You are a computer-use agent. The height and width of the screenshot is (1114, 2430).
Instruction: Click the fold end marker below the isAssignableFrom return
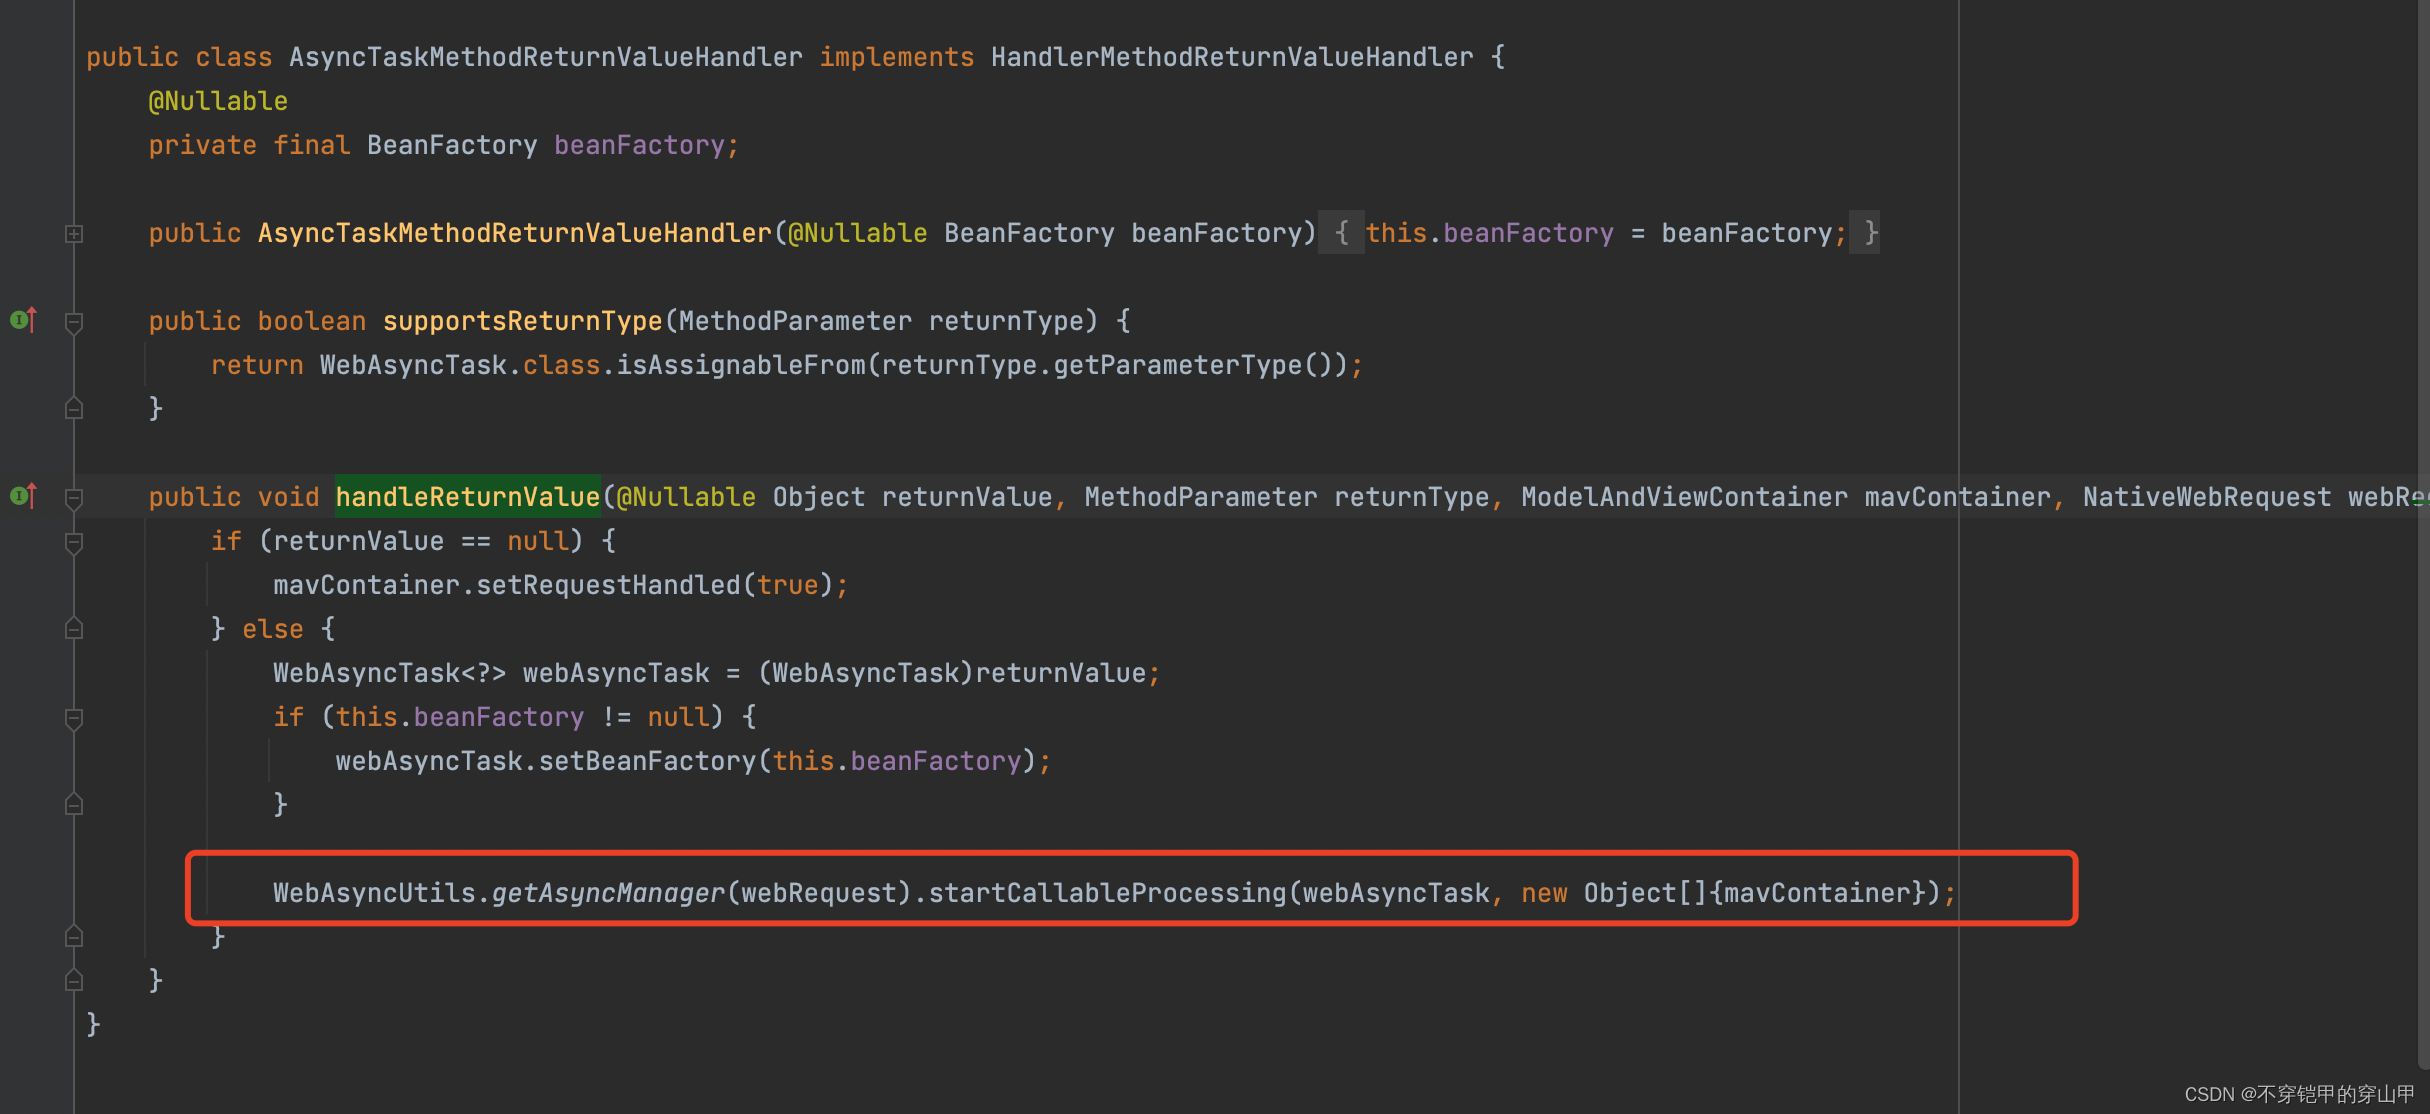74,408
